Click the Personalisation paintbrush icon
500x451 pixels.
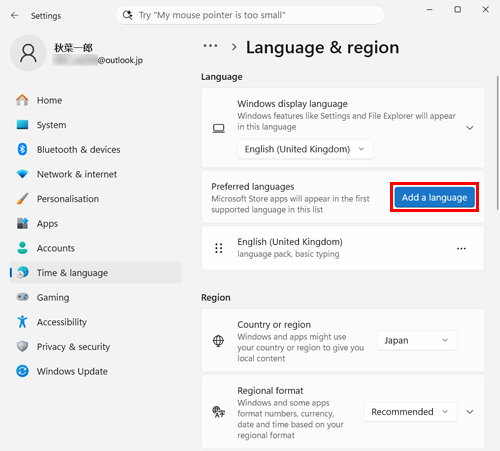pos(22,199)
